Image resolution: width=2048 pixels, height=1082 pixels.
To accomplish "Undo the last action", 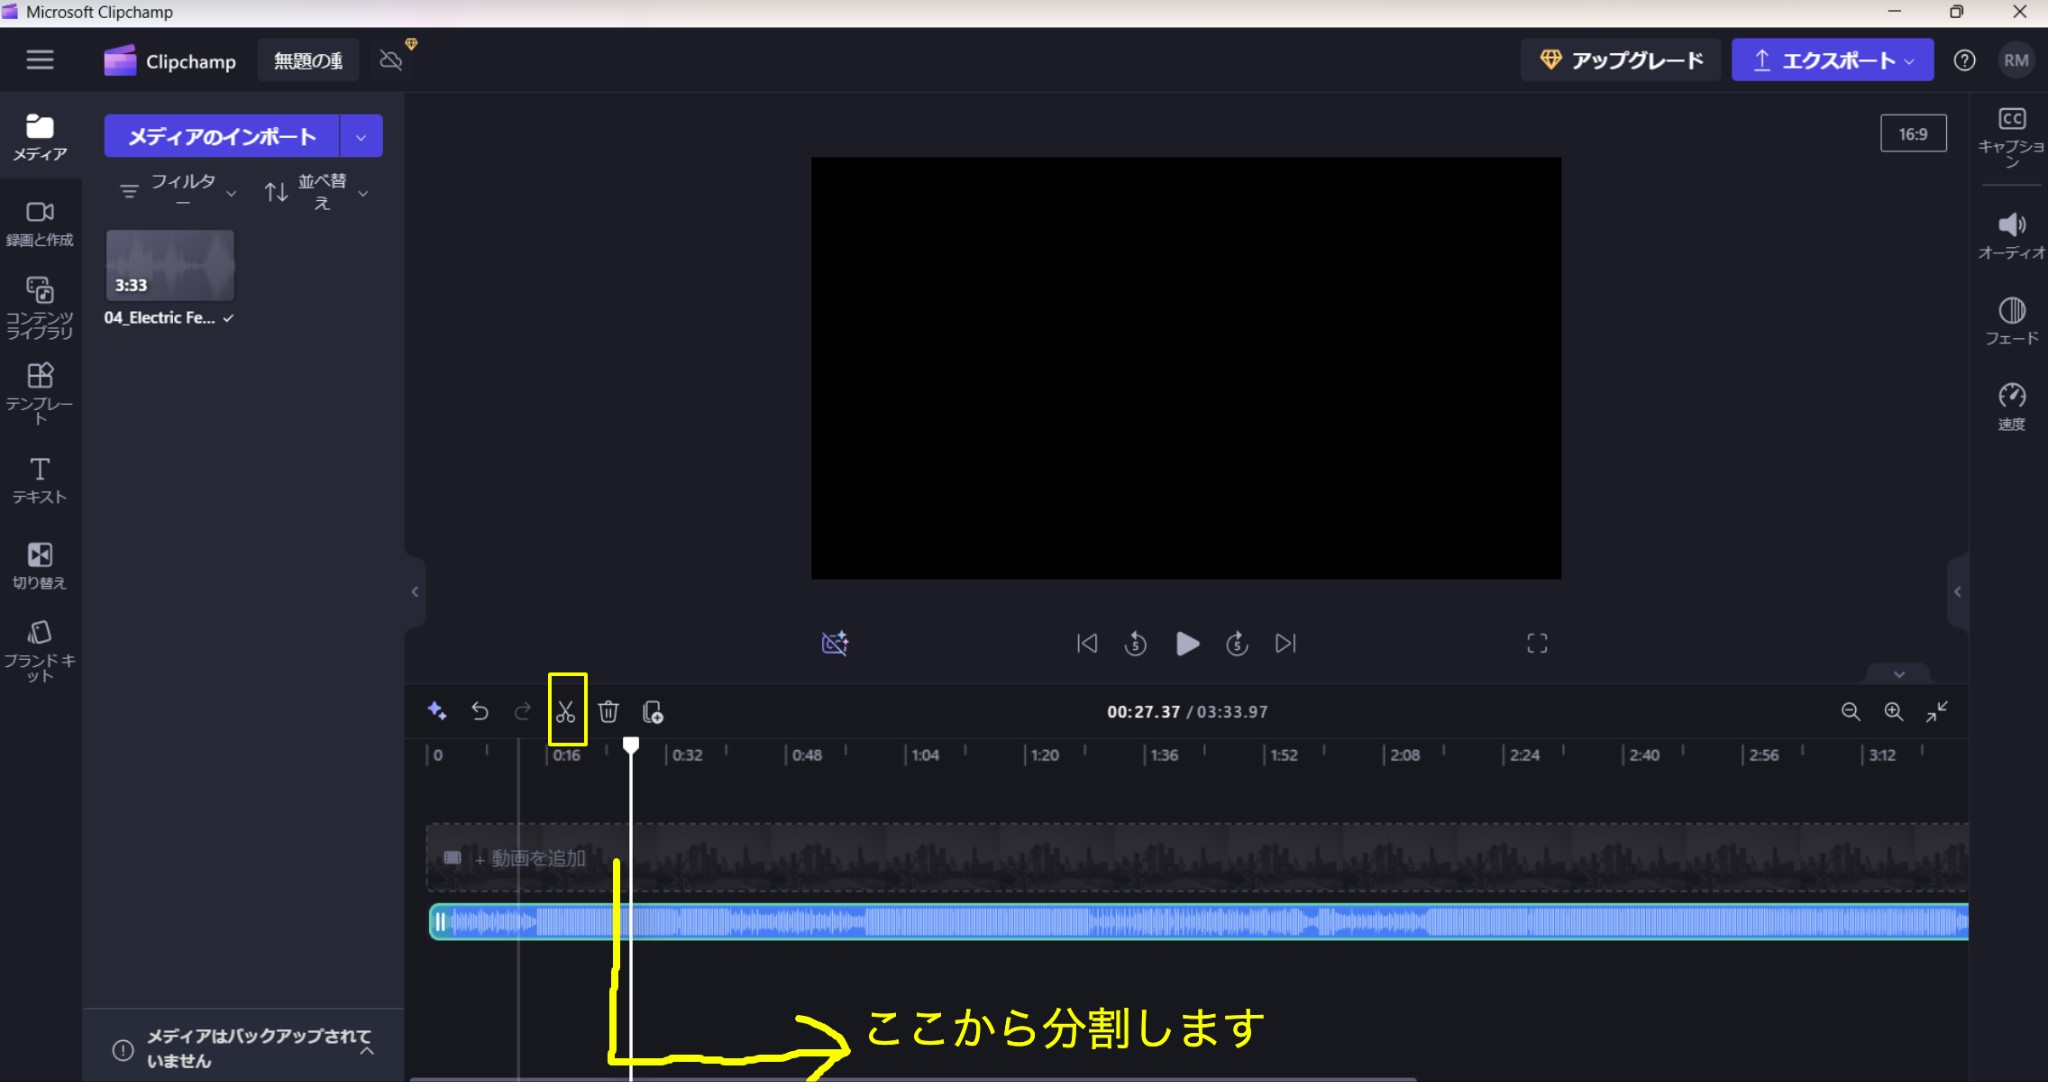I will coord(480,711).
